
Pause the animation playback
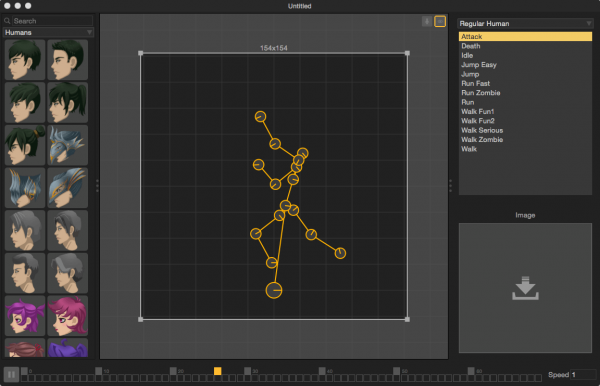(11, 374)
